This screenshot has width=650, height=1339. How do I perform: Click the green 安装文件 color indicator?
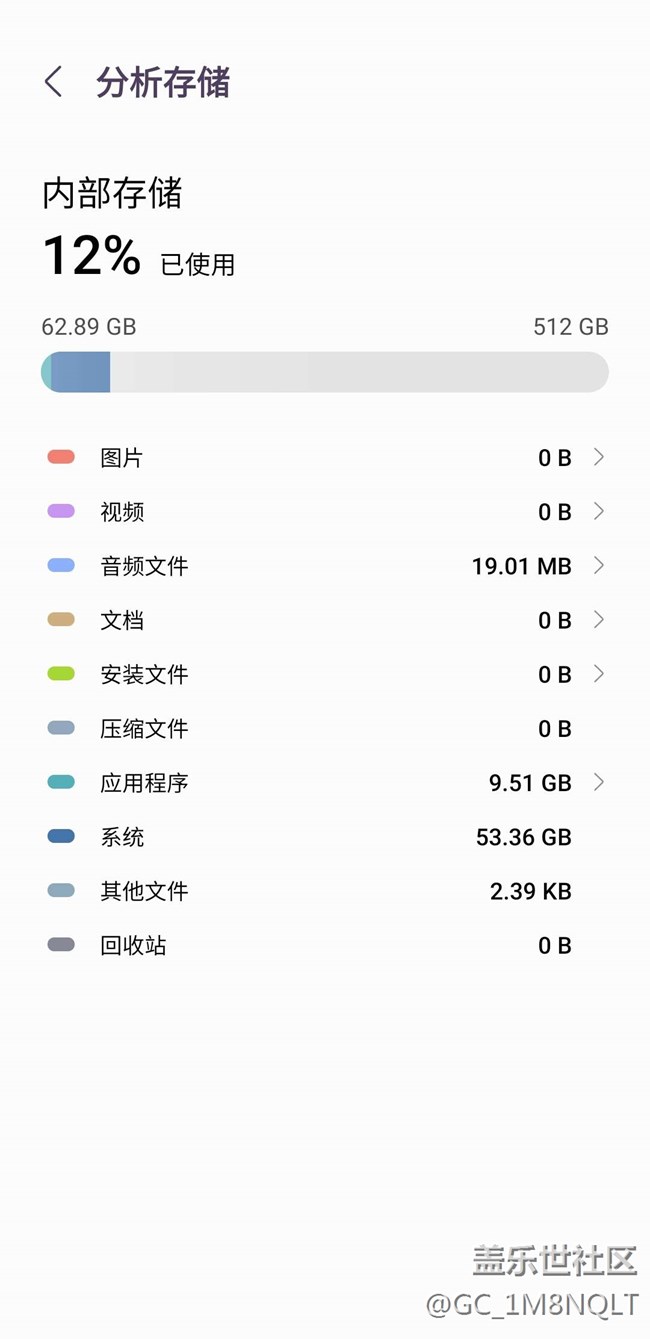click(61, 674)
